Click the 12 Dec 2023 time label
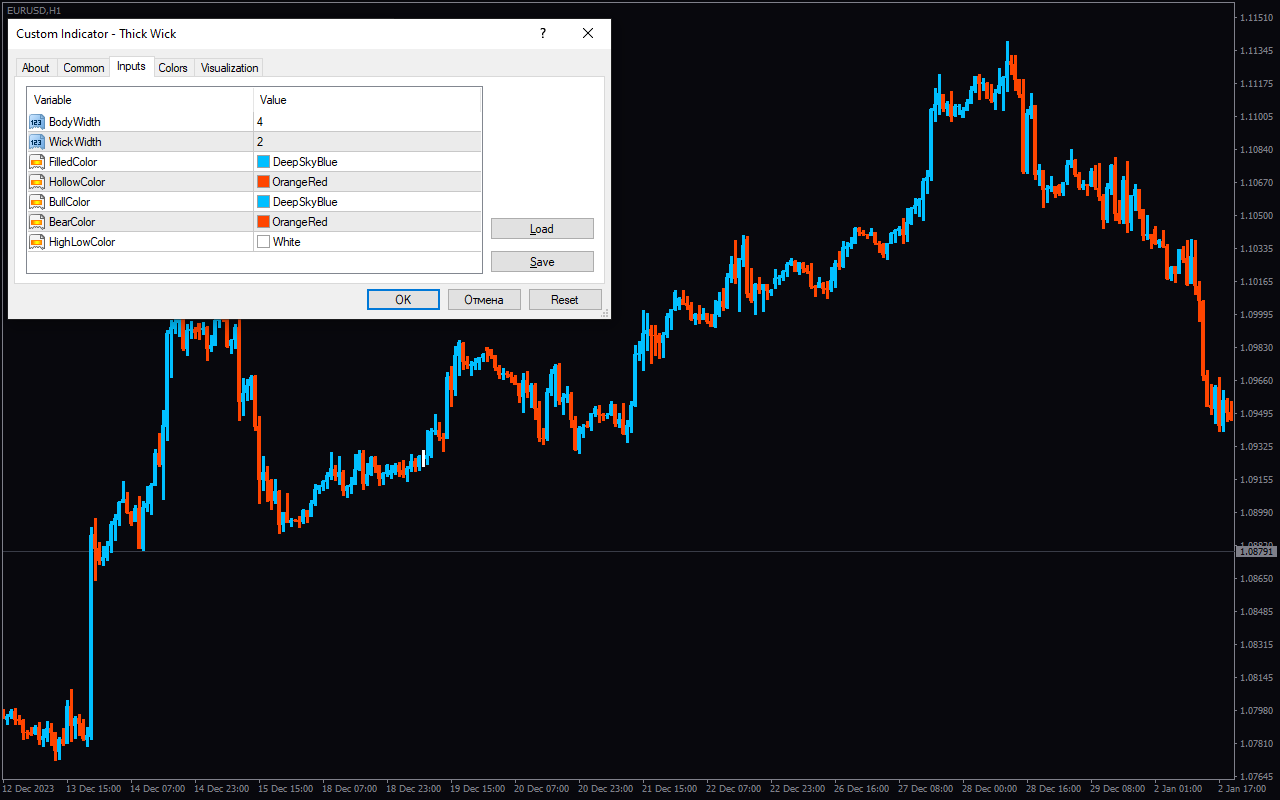 [x=27, y=789]
